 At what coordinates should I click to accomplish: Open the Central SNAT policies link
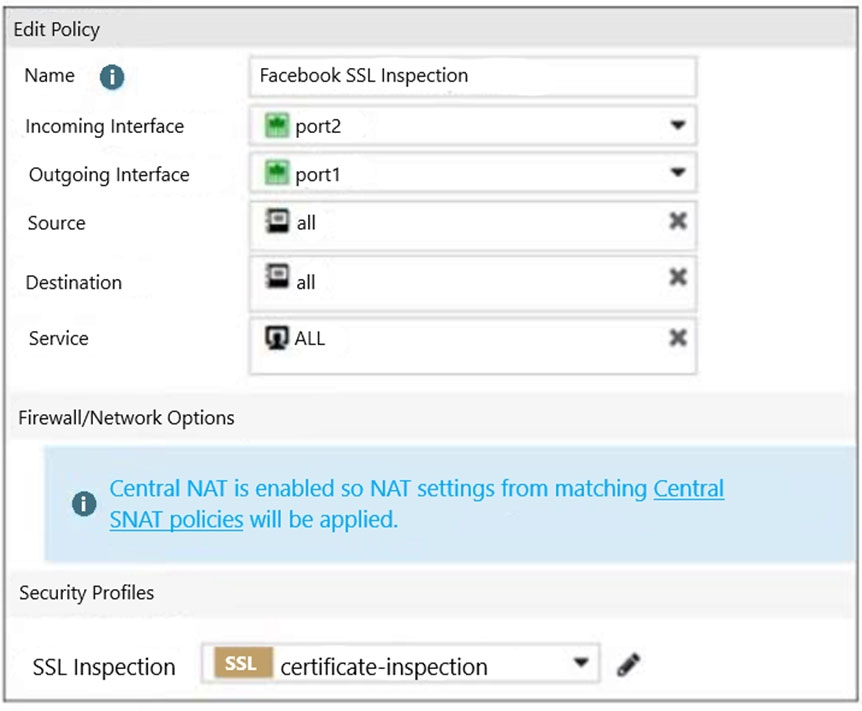coord(417,504)
